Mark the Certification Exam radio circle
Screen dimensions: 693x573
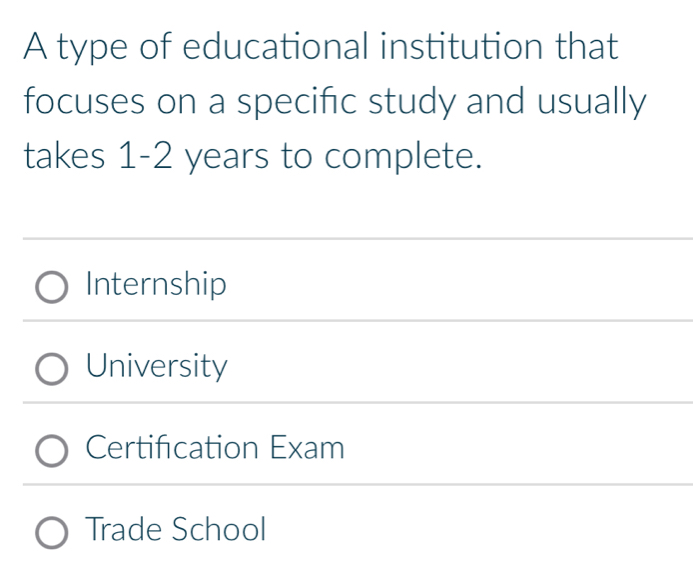point(53,451)
